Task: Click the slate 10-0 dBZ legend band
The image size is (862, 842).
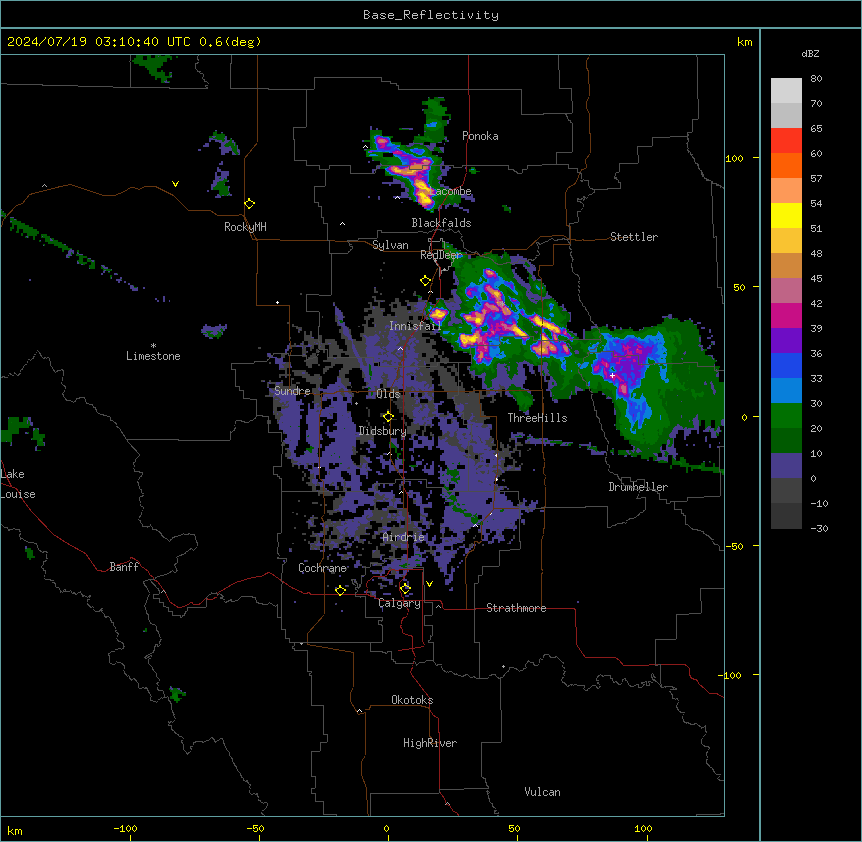Action: click(786, 466)
